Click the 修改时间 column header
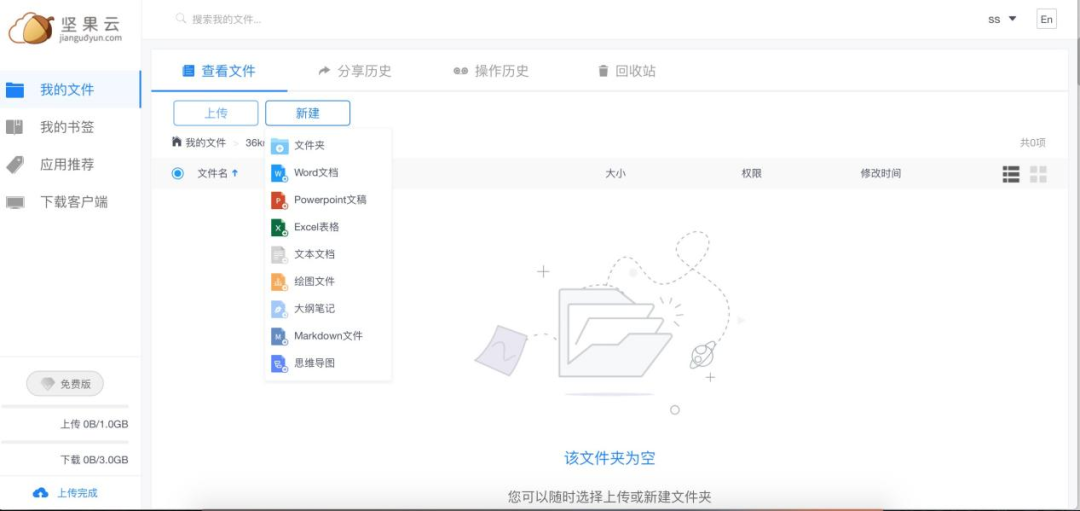 pos(880,174)
